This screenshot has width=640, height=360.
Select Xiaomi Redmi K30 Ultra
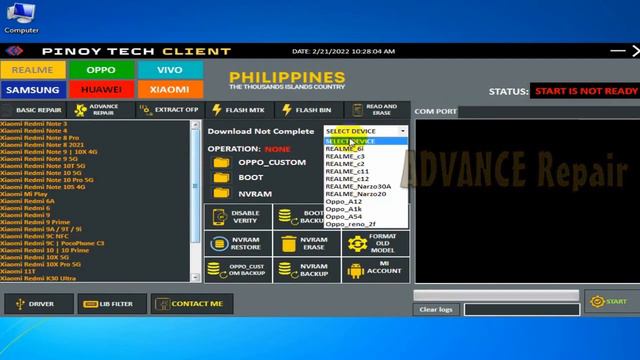[x=38, y=278]
